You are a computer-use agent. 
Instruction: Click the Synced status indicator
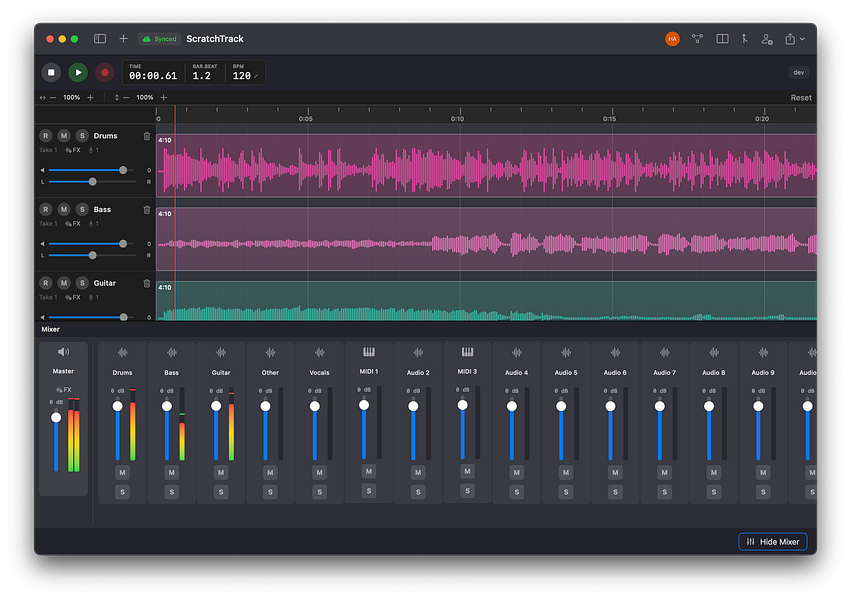pyautogui.click(x=159, y=38)
